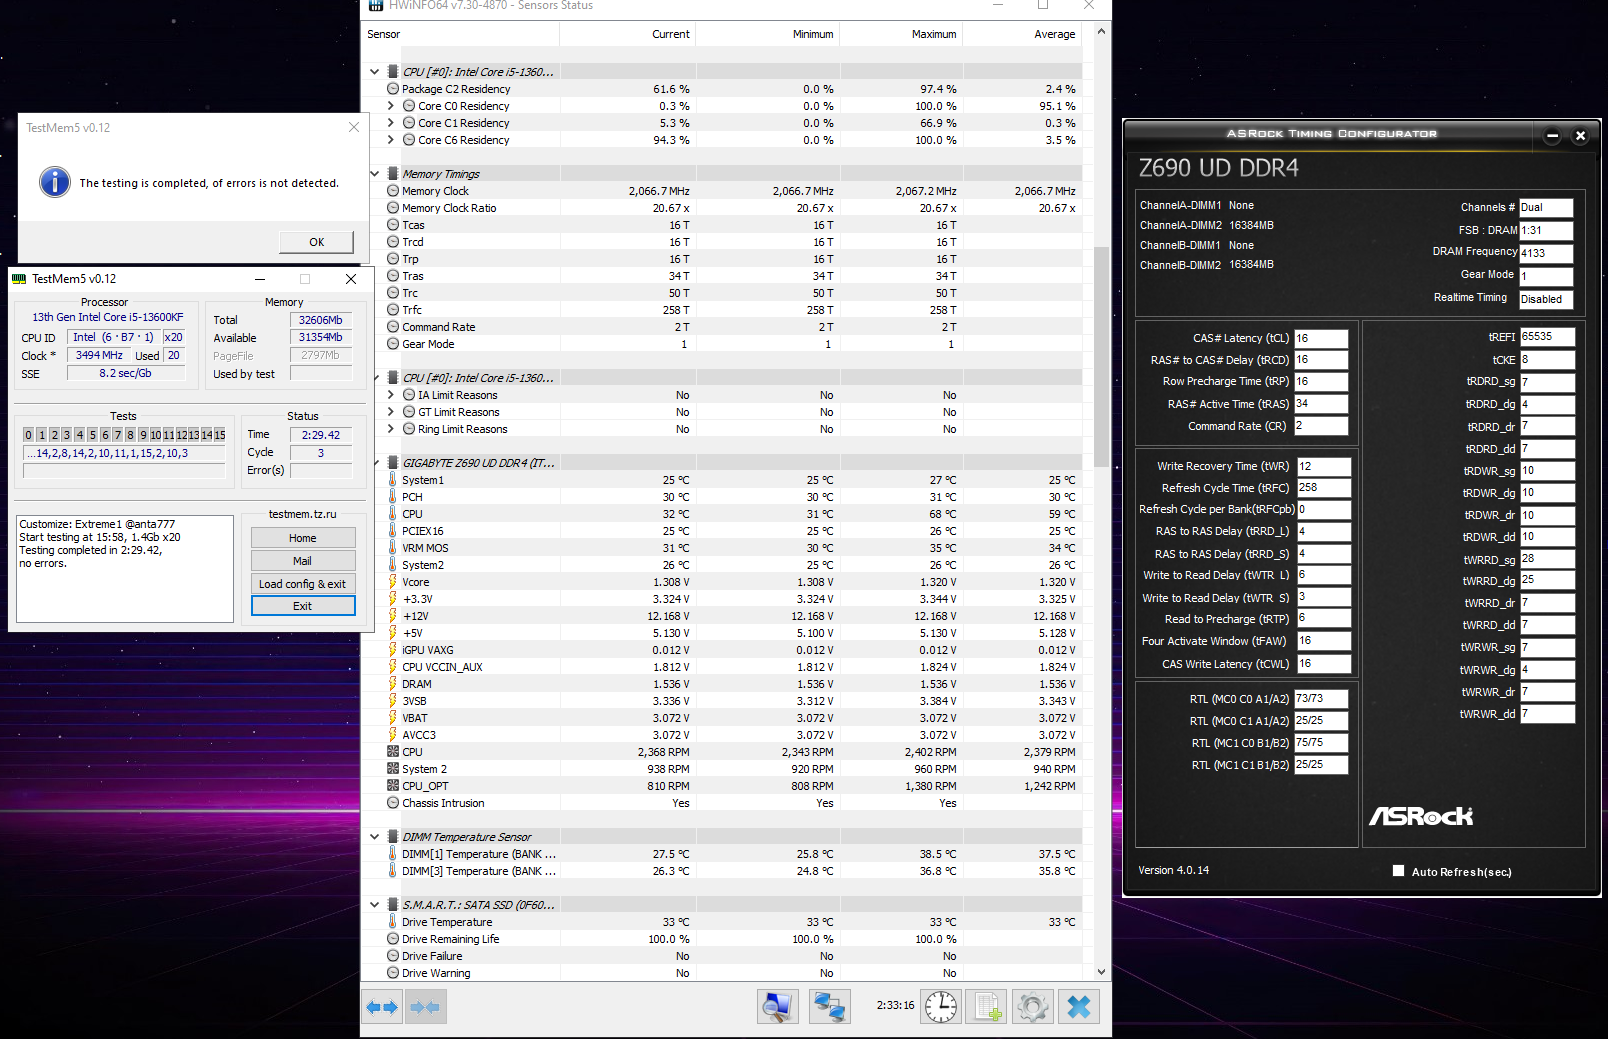Expand the Core C6 Residency row
The width and height of the screenshot is (1608, 1039).
tap(391, 140)
